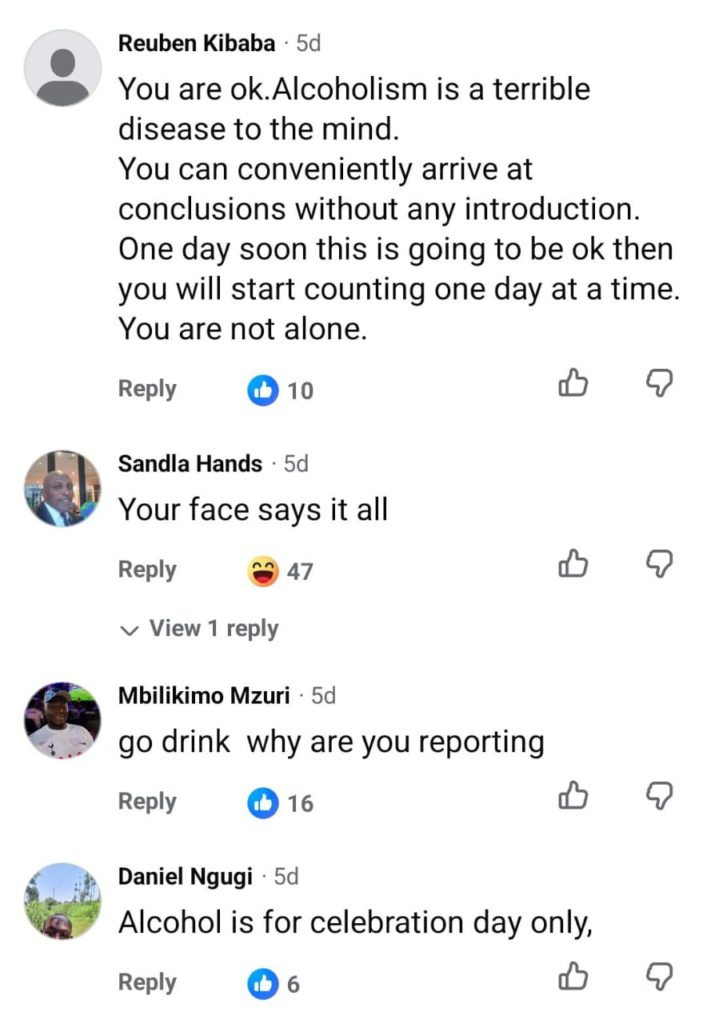
Task: Dislike Mbilikimo Mzuri's comment
Action: 659,795
